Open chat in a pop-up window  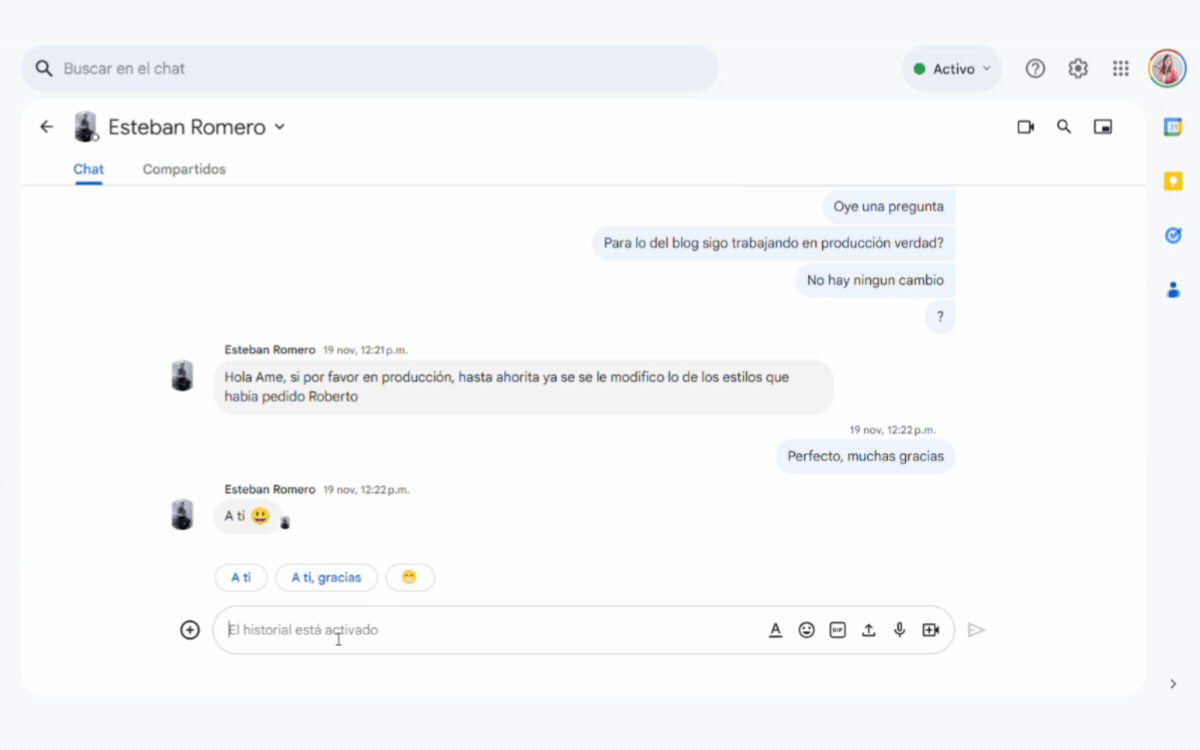pos(1103,127)
